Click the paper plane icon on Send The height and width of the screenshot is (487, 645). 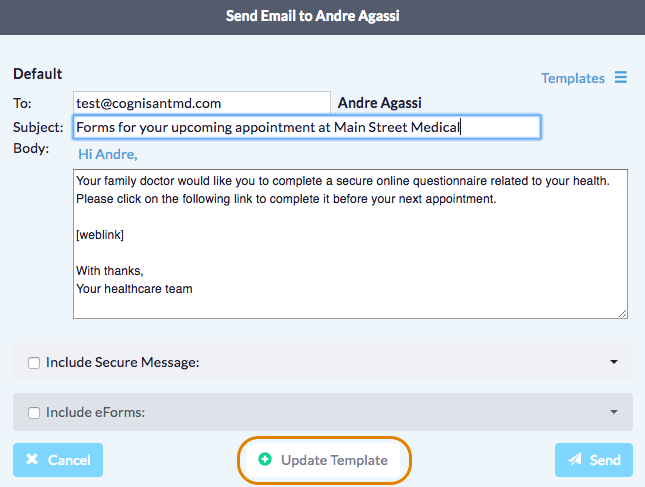point(575,460)
